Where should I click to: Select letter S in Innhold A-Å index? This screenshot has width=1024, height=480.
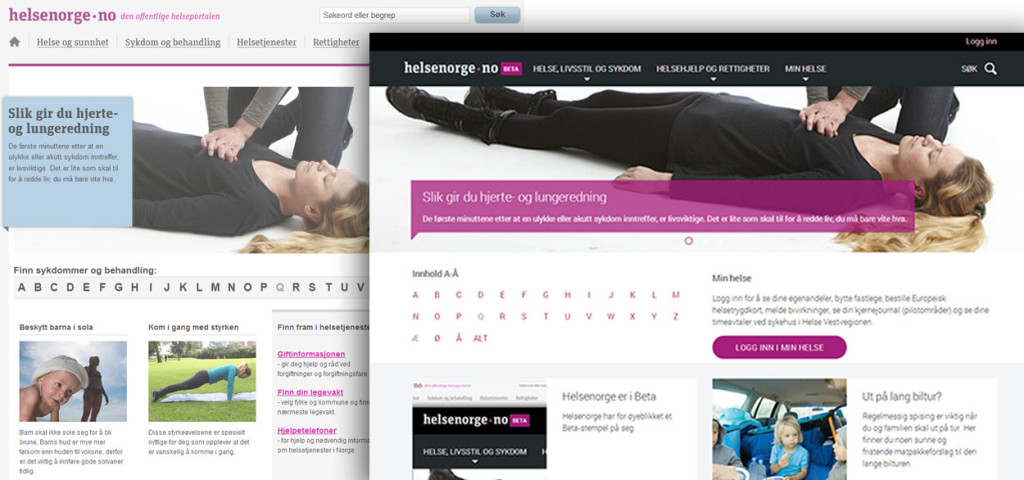(x=524, y=317)
